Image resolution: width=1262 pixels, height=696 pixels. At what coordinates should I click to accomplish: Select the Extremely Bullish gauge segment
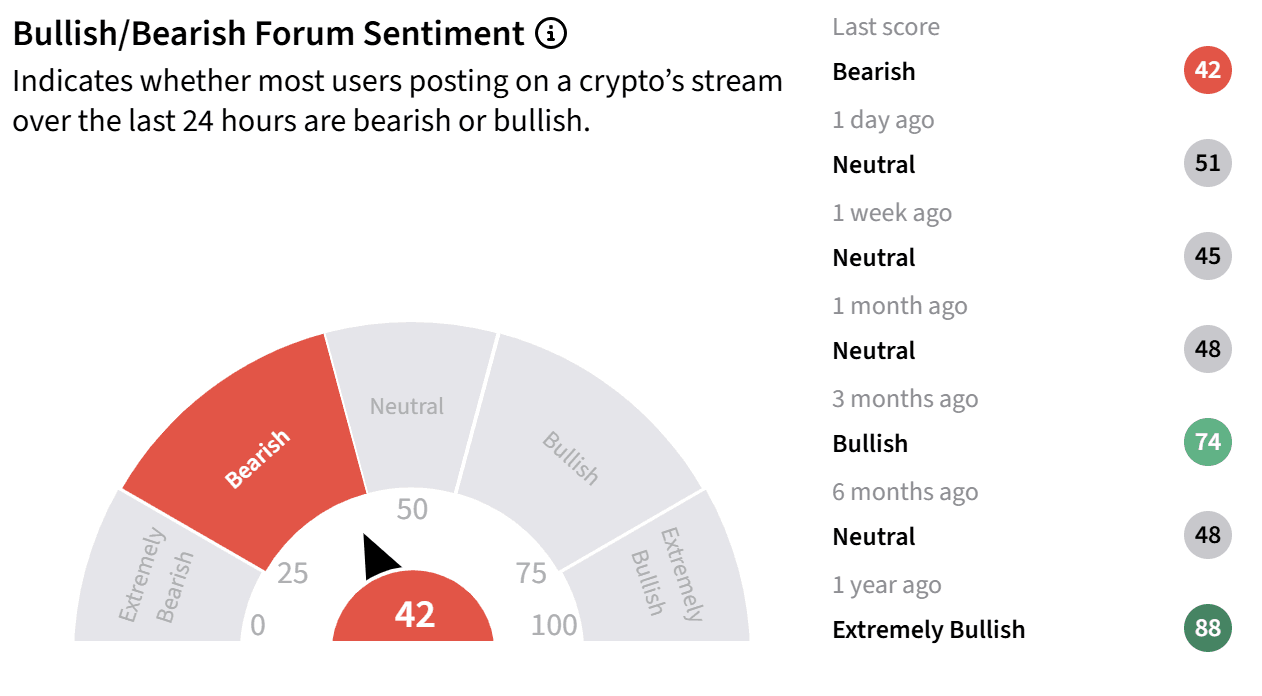click(660, 575)
